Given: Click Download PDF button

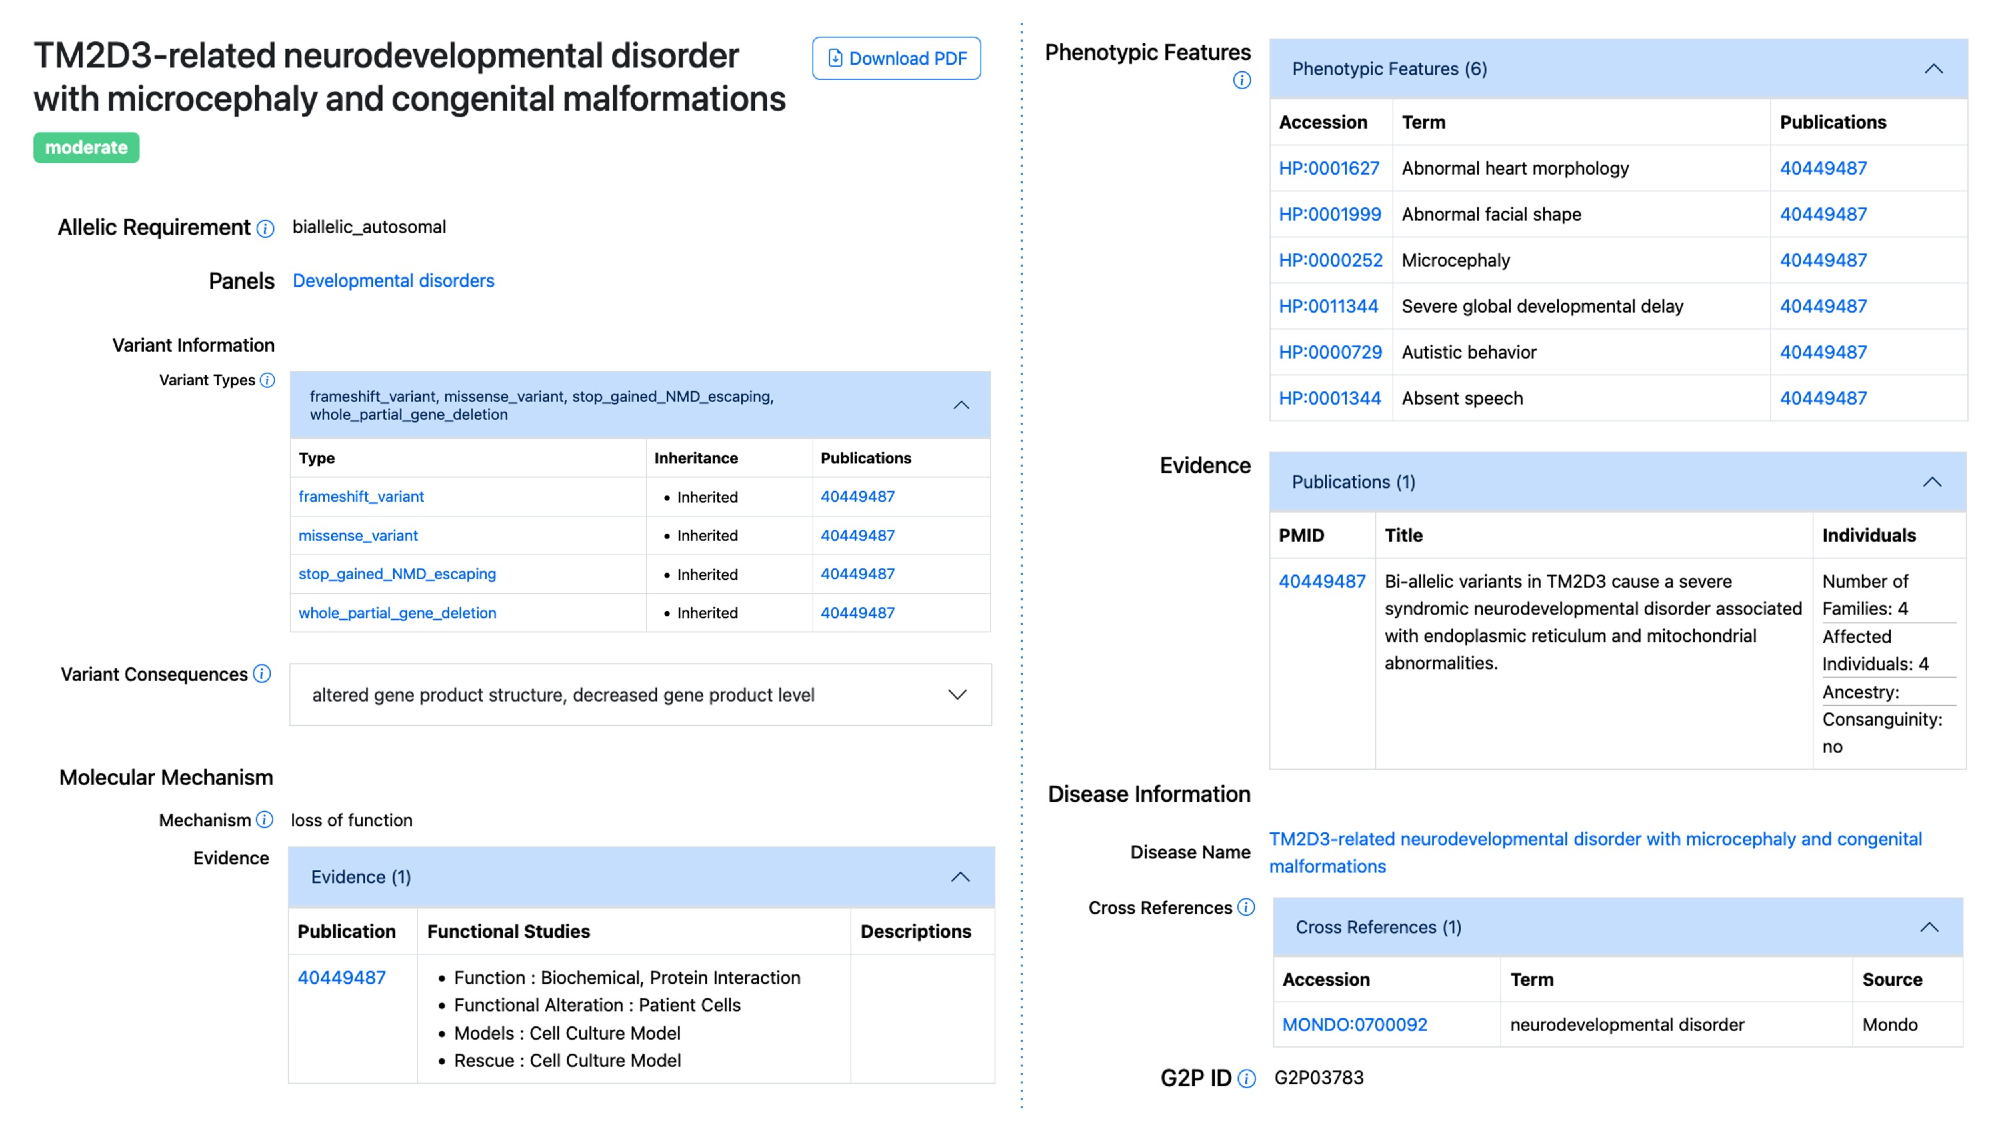Looking at the screenshot, I should (896, 58).
